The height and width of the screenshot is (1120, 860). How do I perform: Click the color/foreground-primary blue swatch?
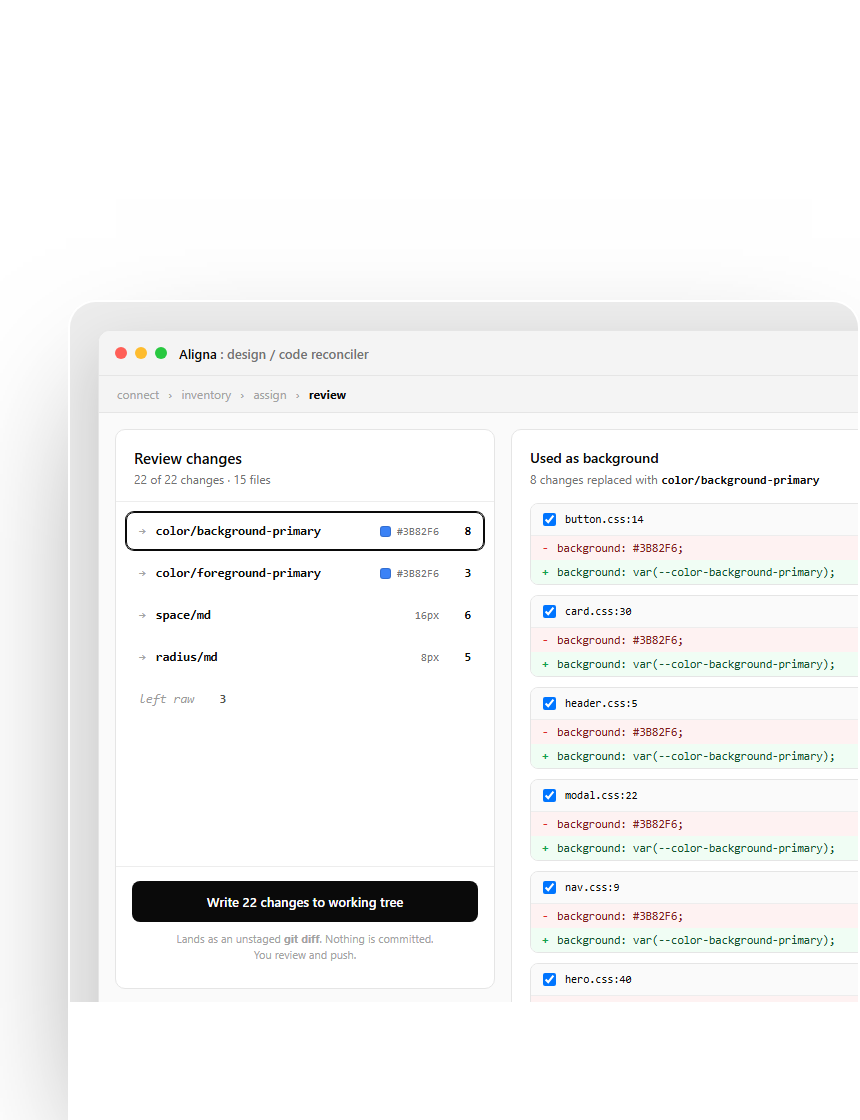pyautogui.click(x=385, y=574)
